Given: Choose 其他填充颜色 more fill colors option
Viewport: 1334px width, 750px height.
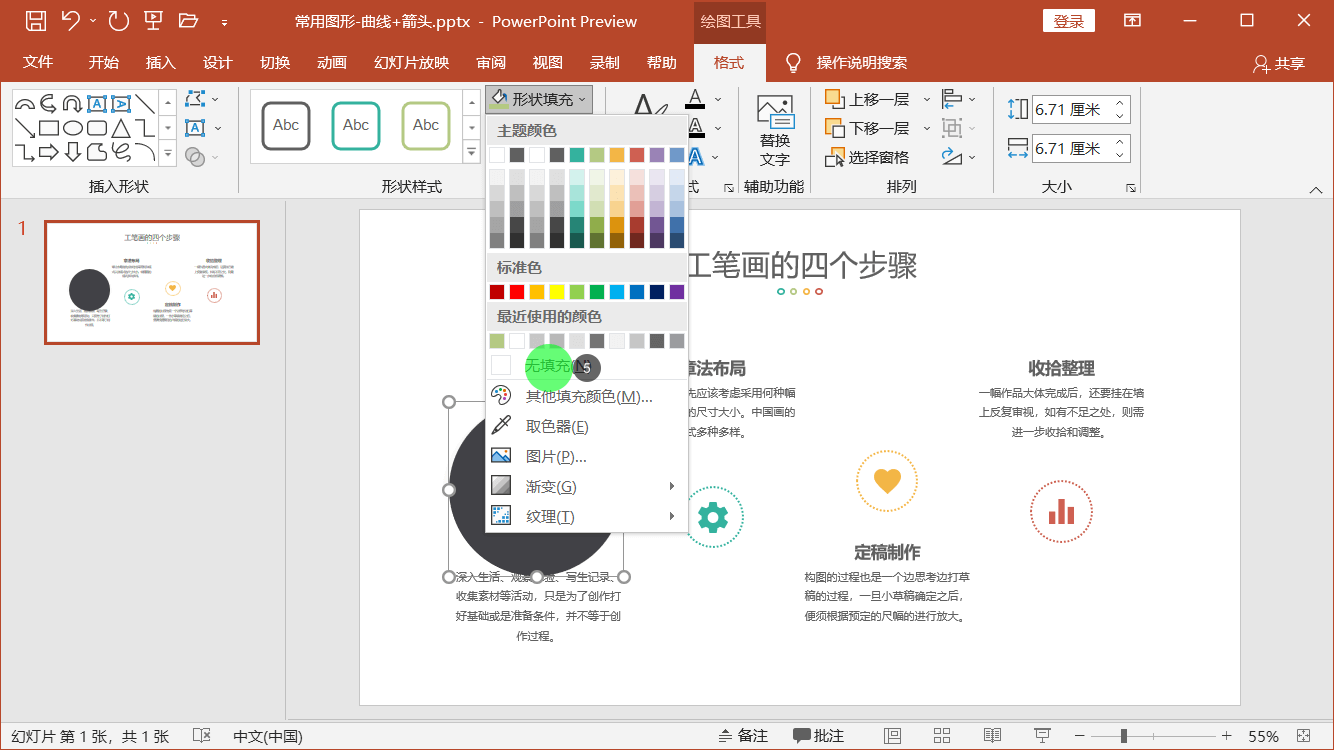Looking at the screenshot, I should pyautogui.click(x=587, y=396).
